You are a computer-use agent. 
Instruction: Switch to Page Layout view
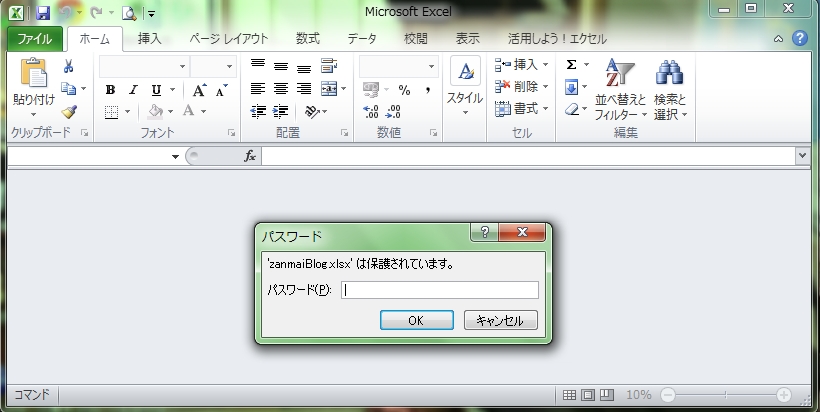click(x=588, y=395)
